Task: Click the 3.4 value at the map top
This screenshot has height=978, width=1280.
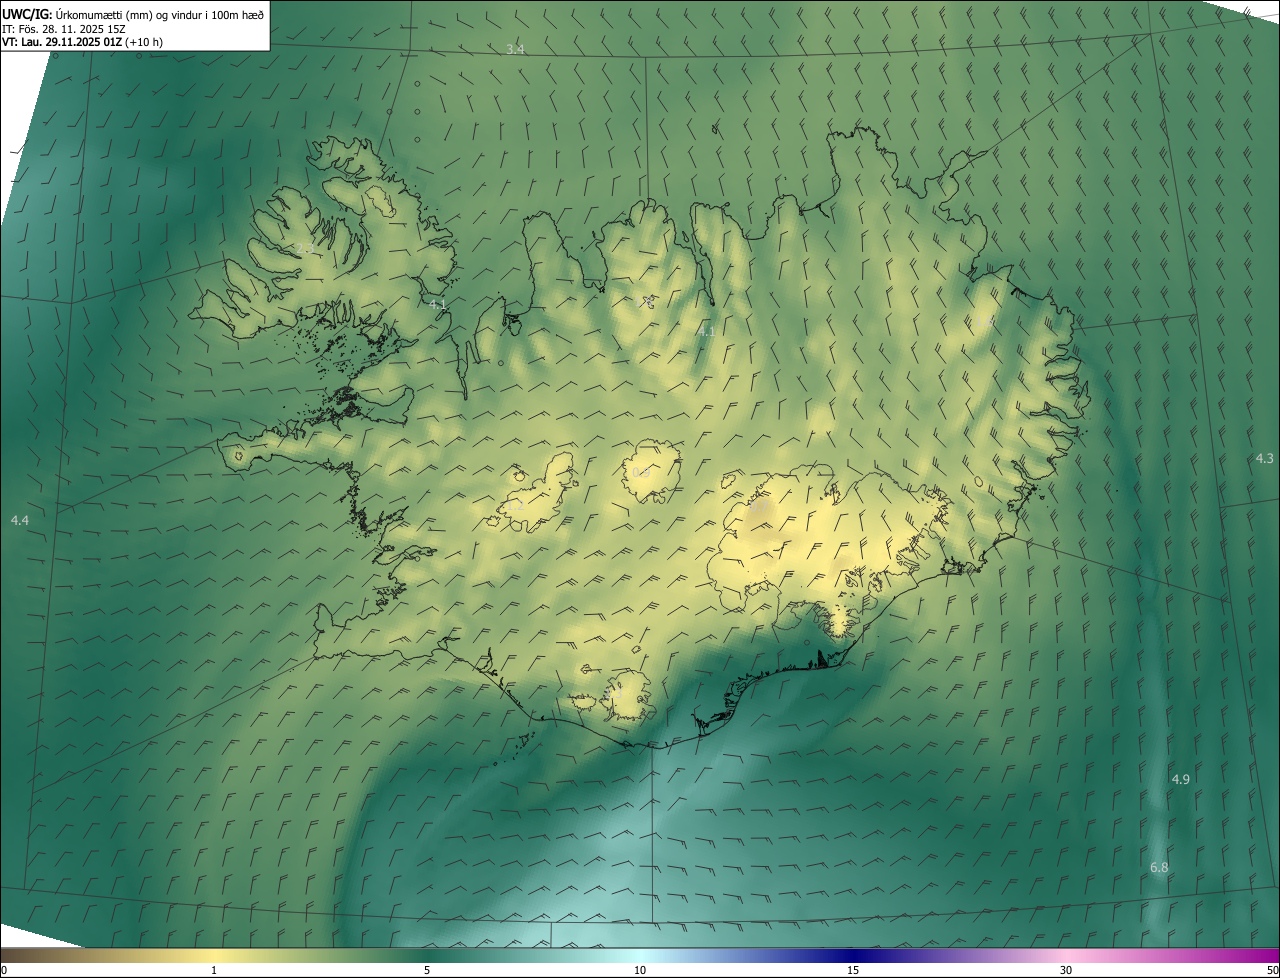Action: pos(515,49)
